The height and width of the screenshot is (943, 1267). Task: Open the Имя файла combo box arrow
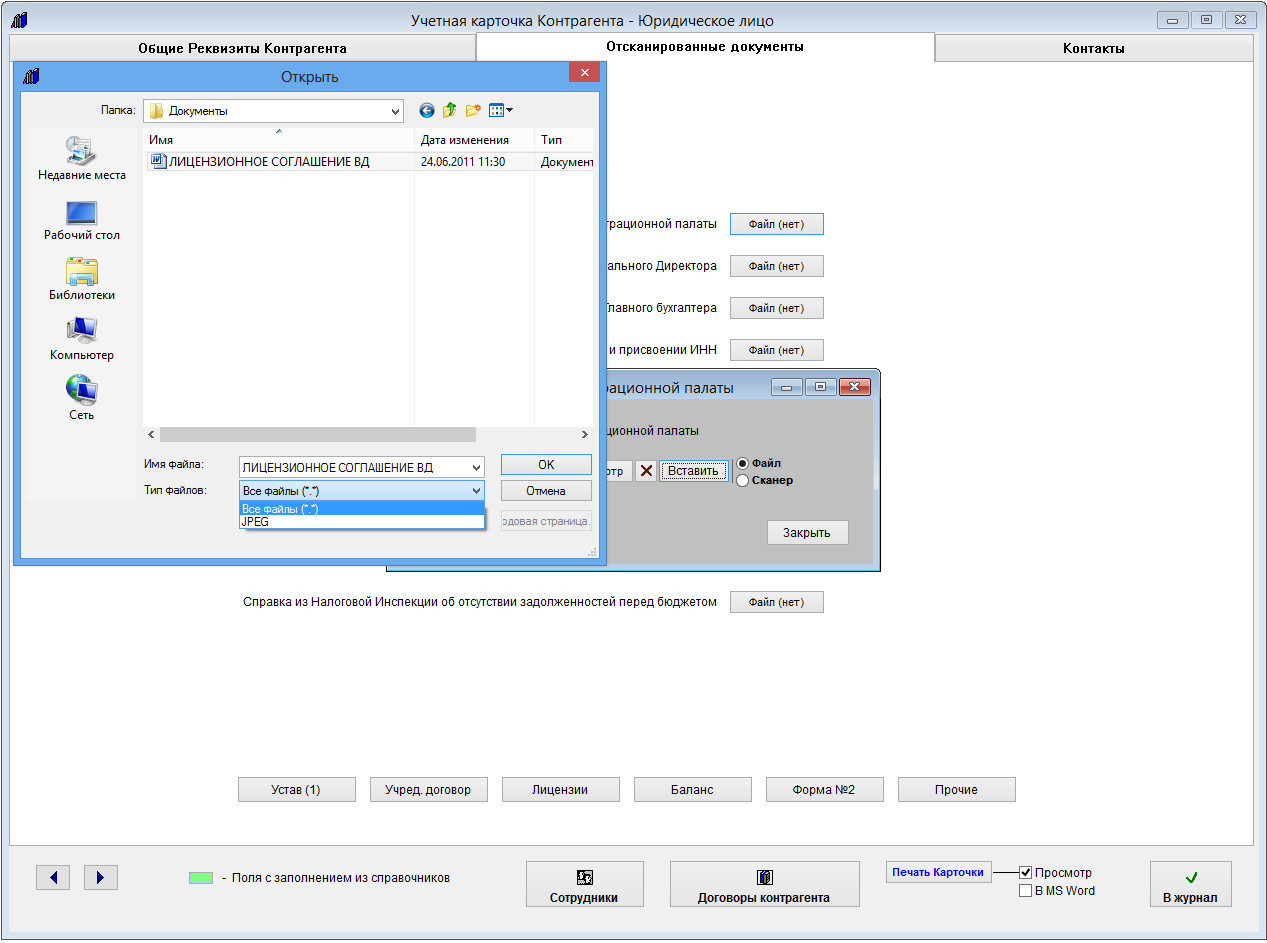pos(475,467)
